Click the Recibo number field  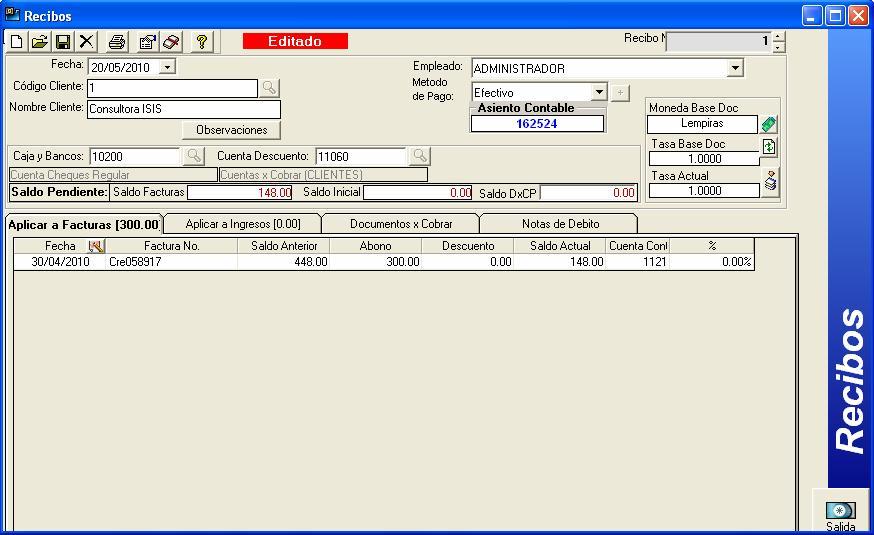tap(718, 42)
